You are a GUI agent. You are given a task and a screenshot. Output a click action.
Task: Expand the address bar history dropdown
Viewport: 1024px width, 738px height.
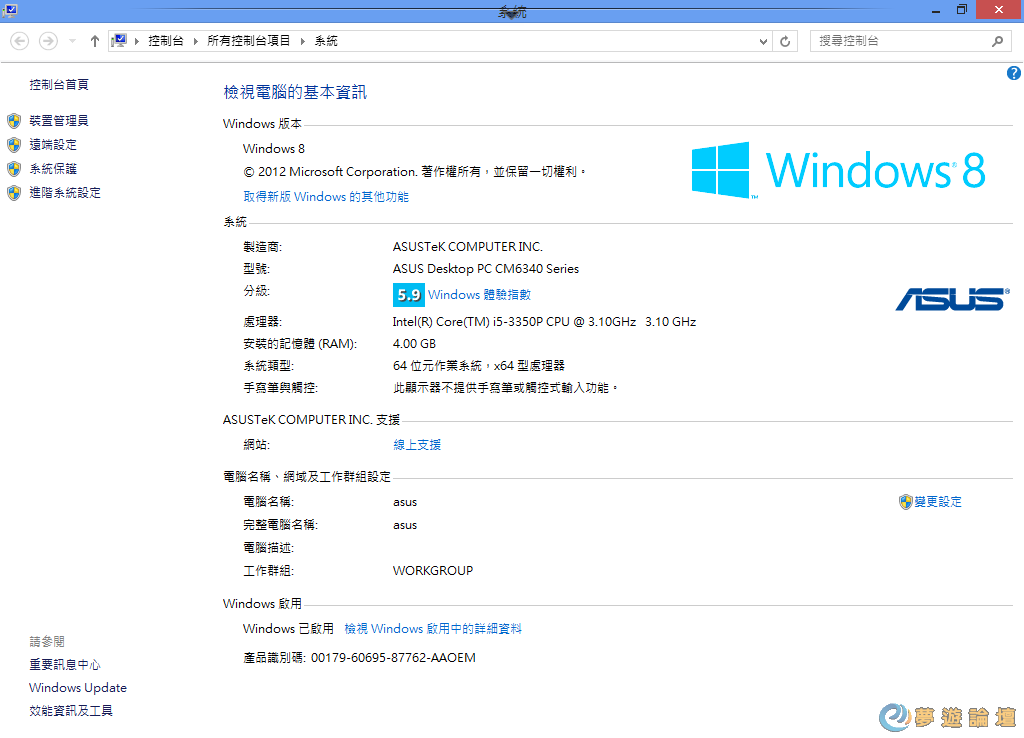(x=763, y=41)
